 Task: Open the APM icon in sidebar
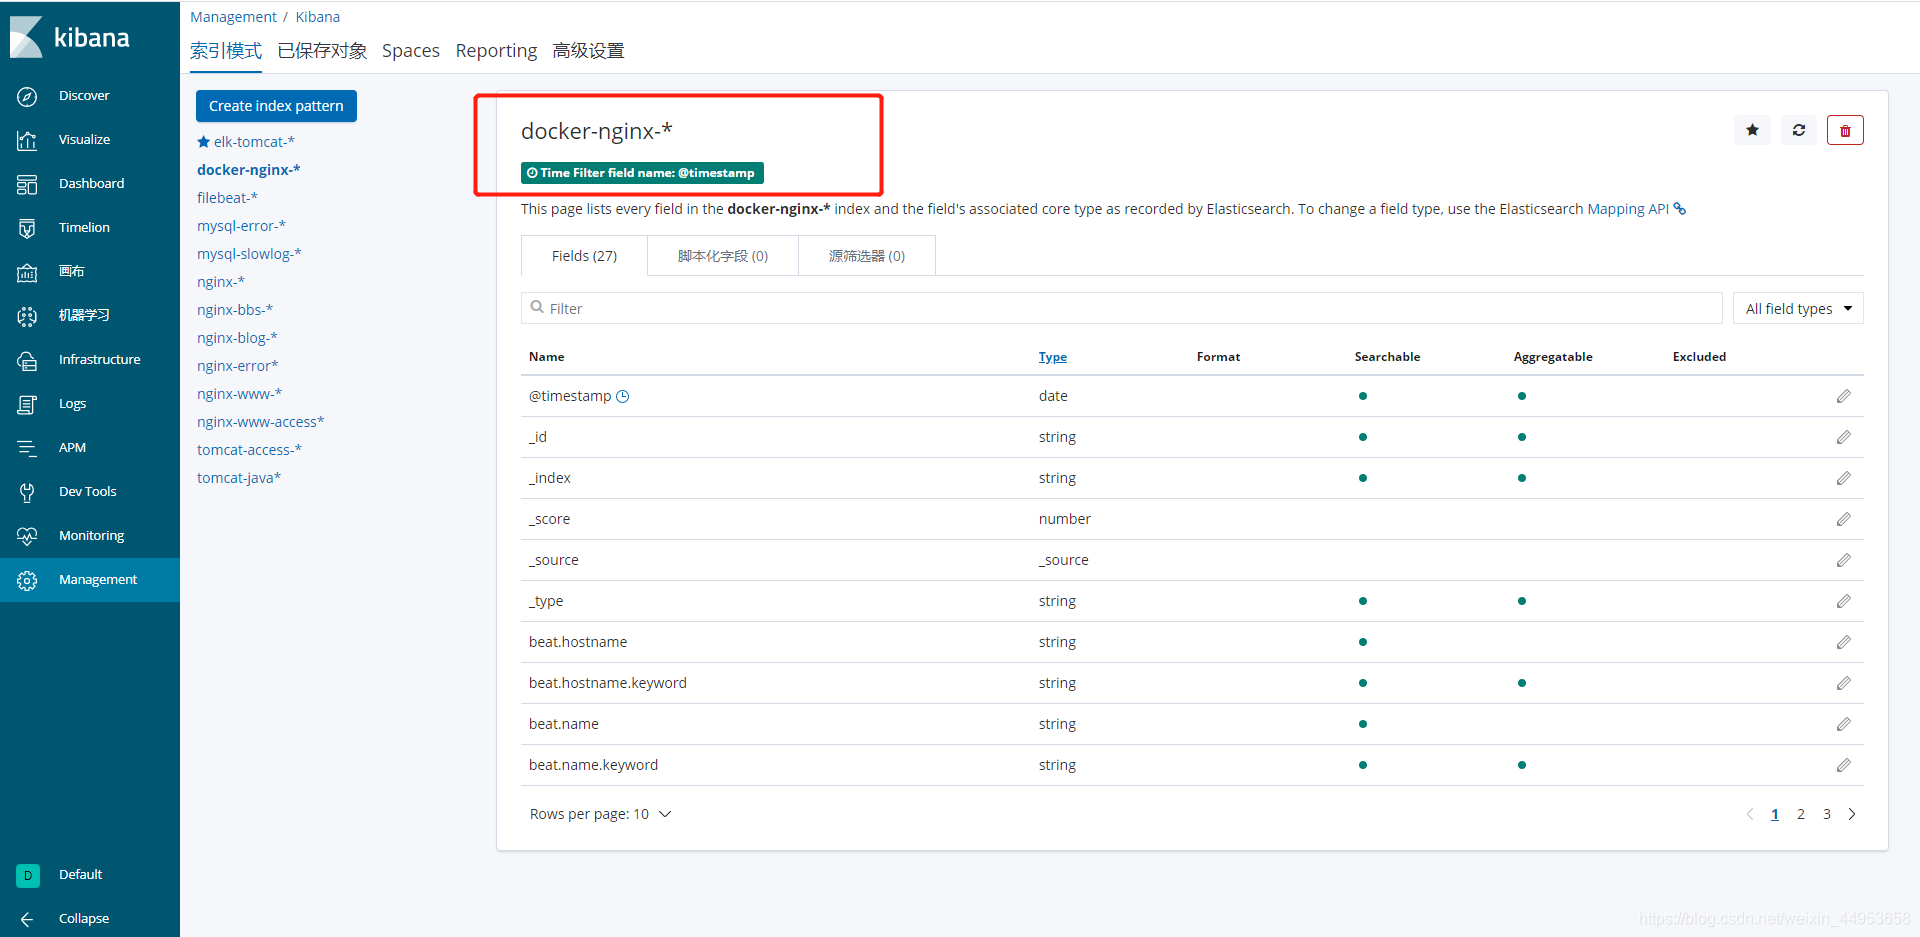pyautogui.click(x=27, y=448)
